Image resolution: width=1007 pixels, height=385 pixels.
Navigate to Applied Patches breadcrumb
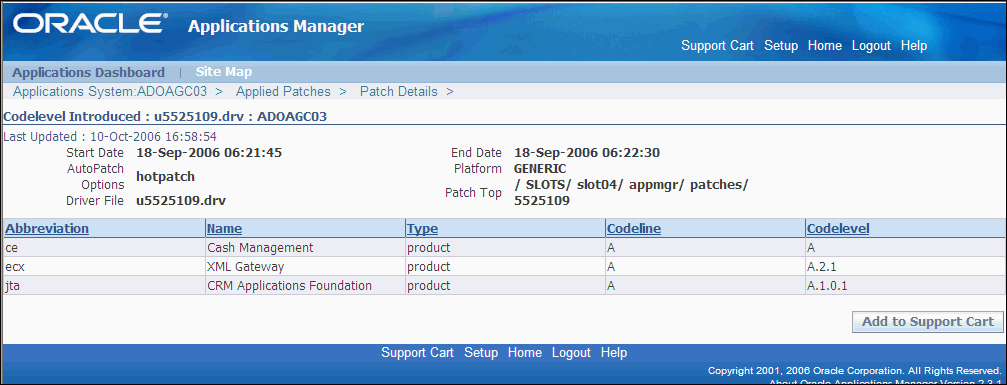click(283, 91)
